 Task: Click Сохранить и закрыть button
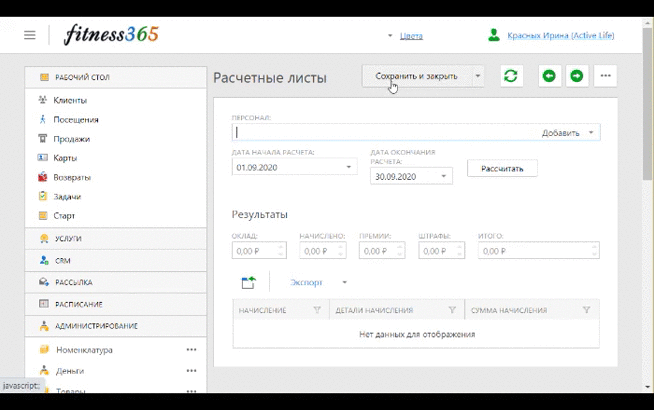417,76
